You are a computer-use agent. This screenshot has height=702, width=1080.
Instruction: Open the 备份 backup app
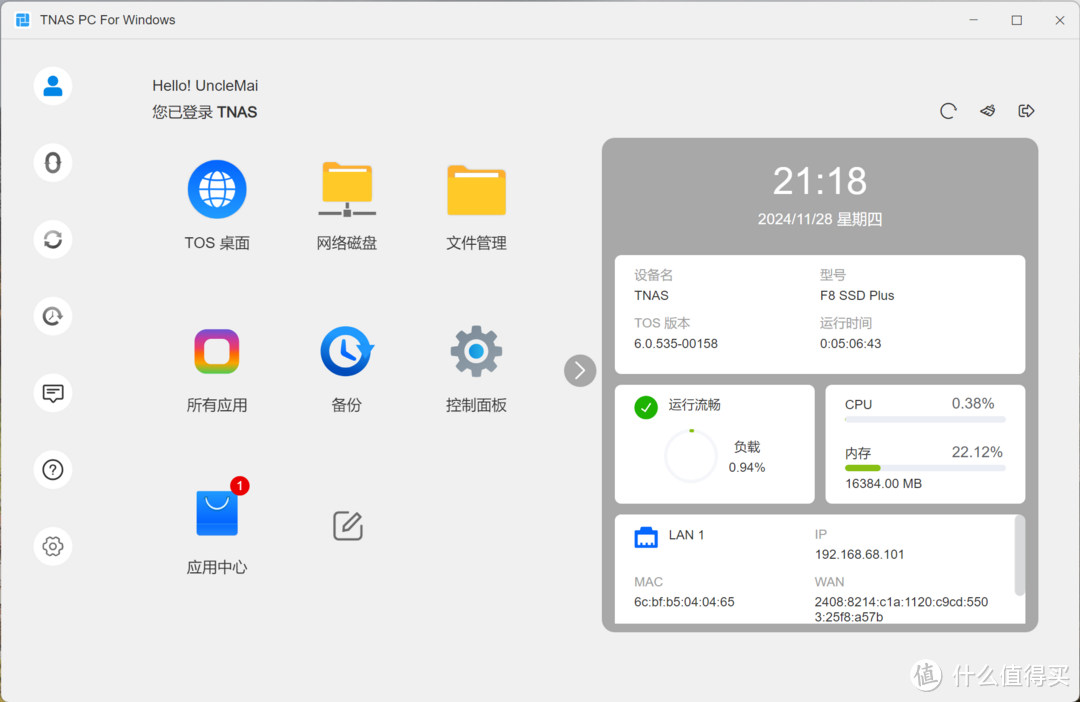click(347, 352)
